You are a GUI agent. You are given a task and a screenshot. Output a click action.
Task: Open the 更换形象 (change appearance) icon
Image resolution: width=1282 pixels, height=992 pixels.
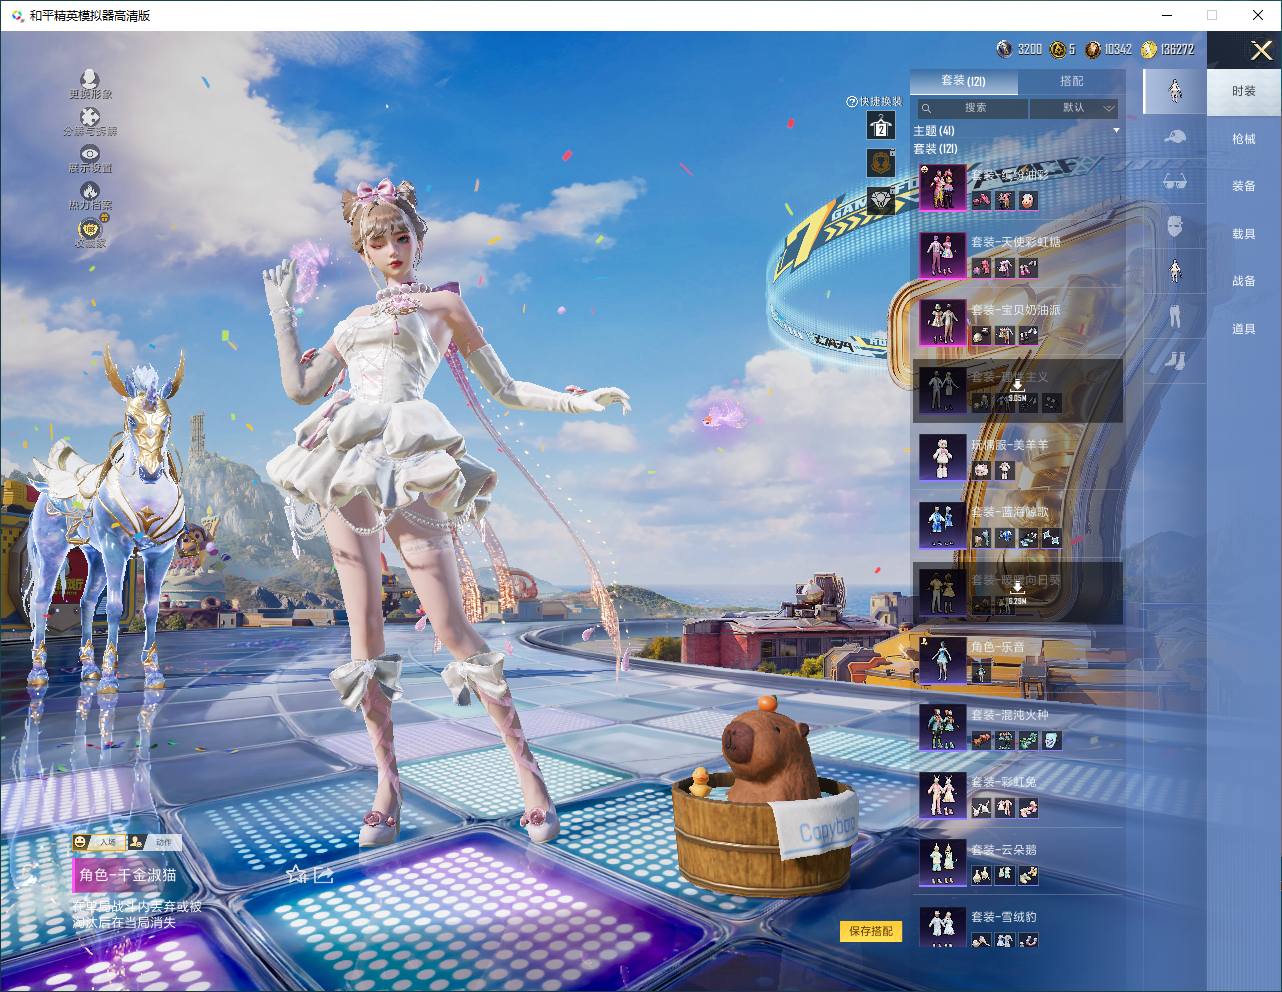pyautogui.click(x=90, y=80)
